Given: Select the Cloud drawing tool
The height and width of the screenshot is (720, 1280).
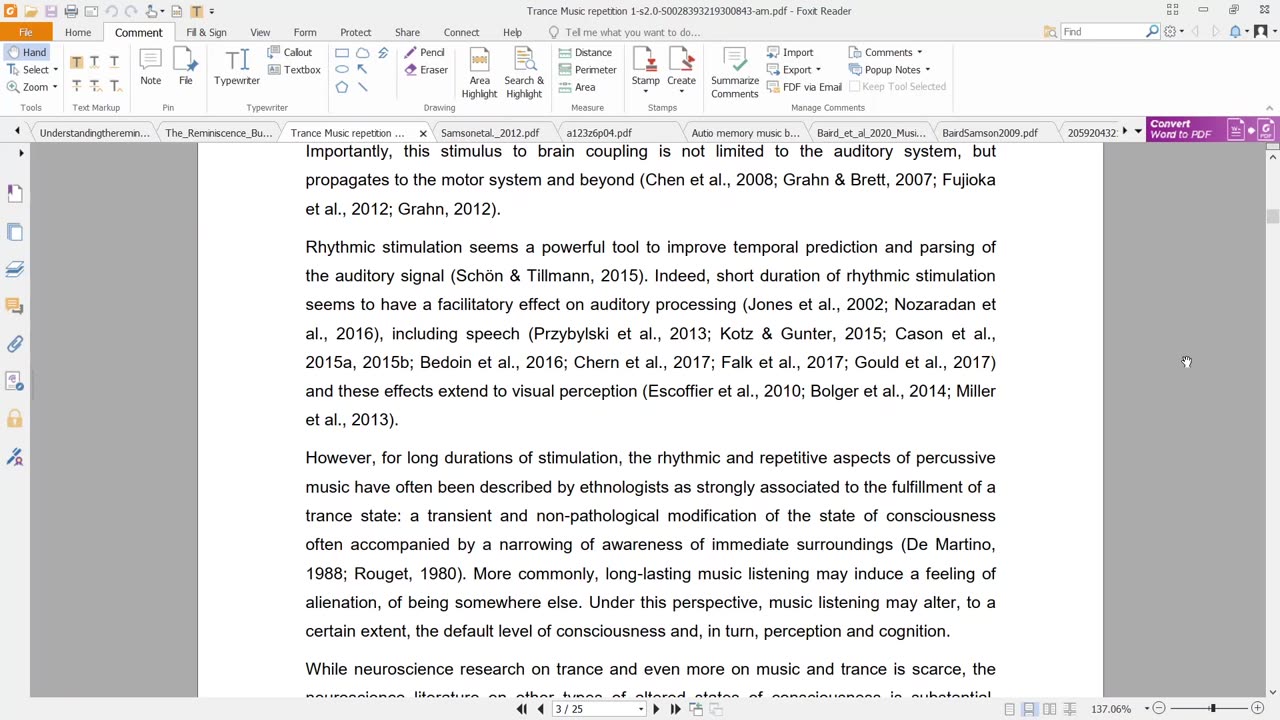Looking at the screenshot, I should pos(362,53).
